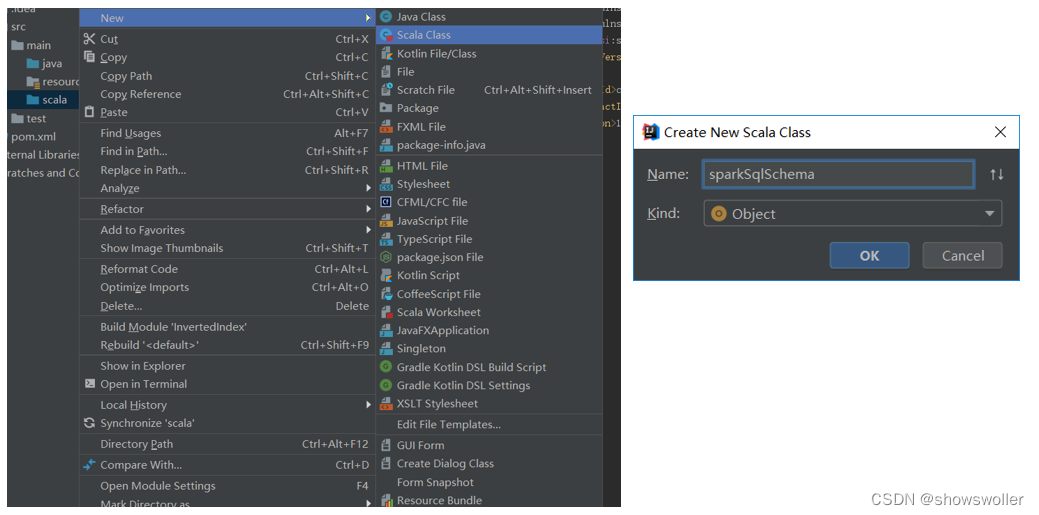Select pom.xml in project tree

(x=33, y=137)
